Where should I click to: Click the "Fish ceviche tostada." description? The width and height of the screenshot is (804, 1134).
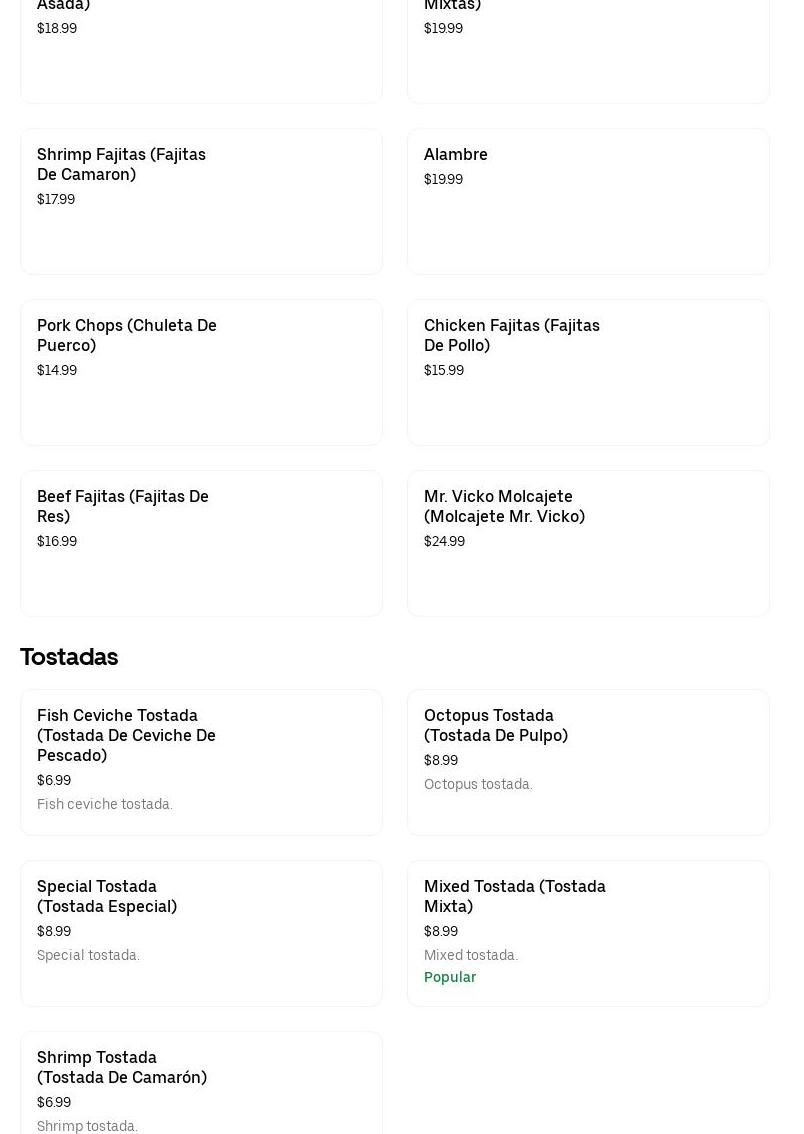105,805
